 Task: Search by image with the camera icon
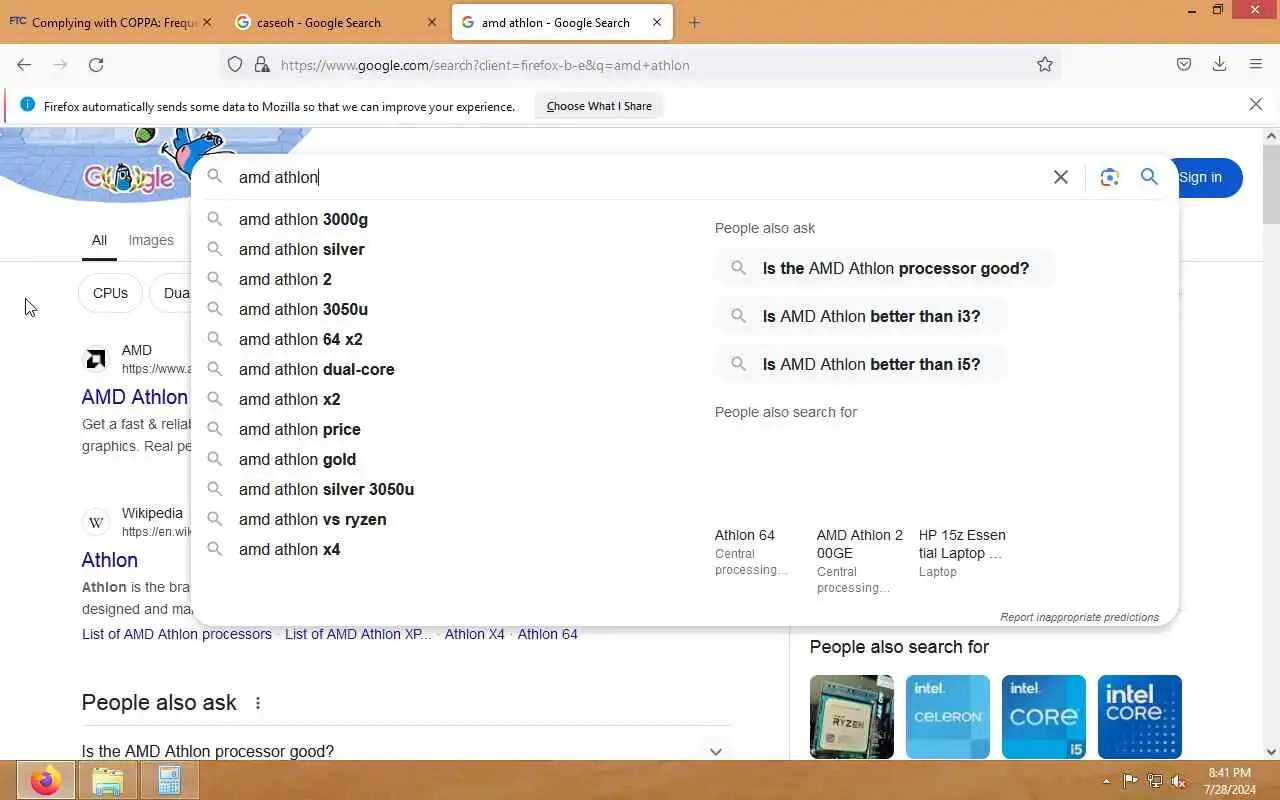coord(1109,177)
